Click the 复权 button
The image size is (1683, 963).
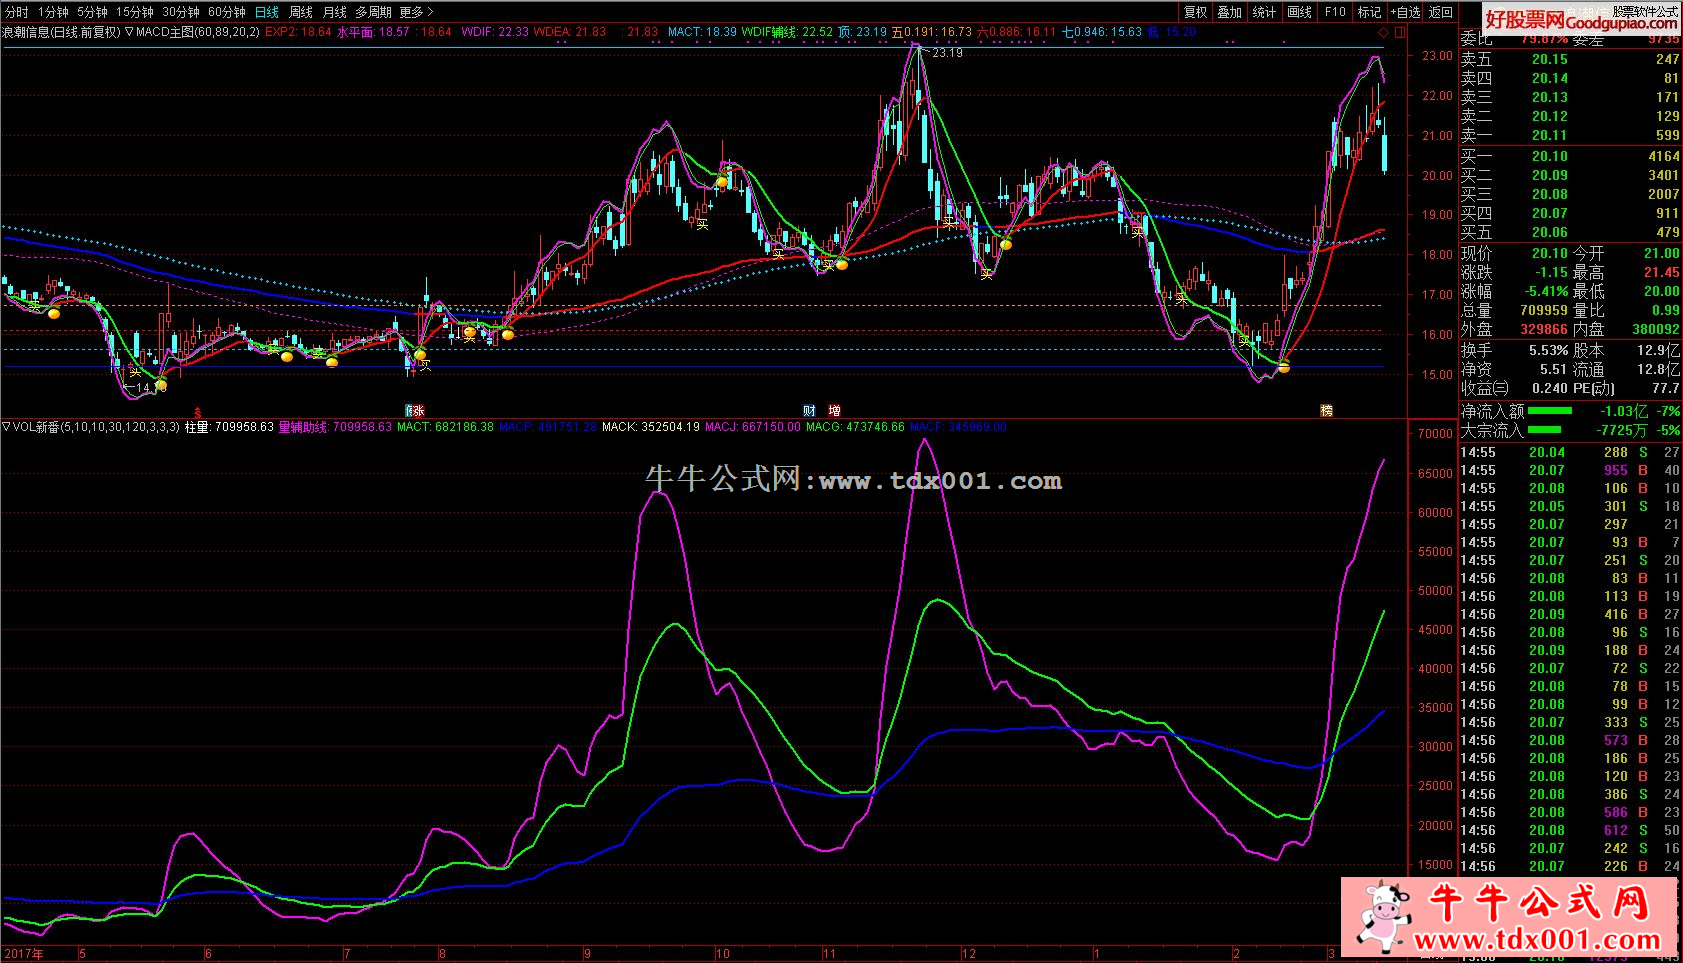coord(1195,12)
